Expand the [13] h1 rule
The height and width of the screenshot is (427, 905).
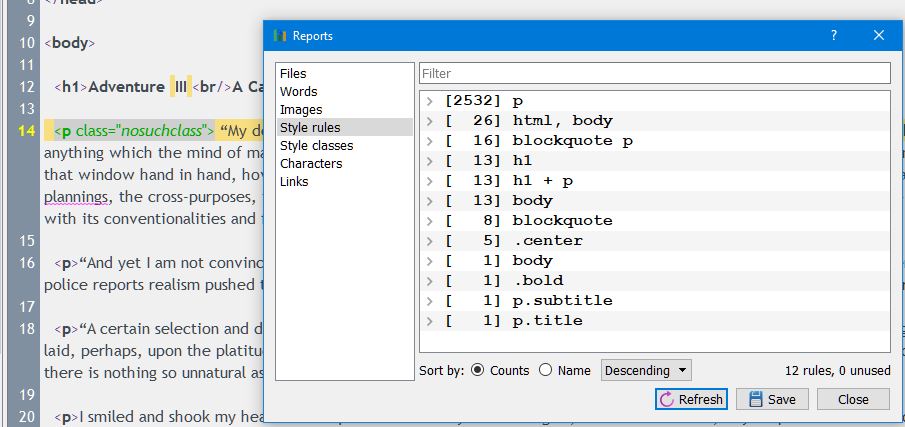(x=429, y=161)
